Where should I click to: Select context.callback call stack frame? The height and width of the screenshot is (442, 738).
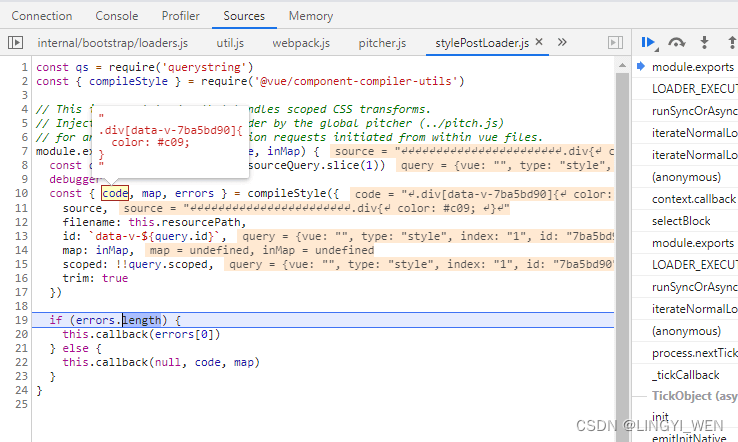pos(694,199)
